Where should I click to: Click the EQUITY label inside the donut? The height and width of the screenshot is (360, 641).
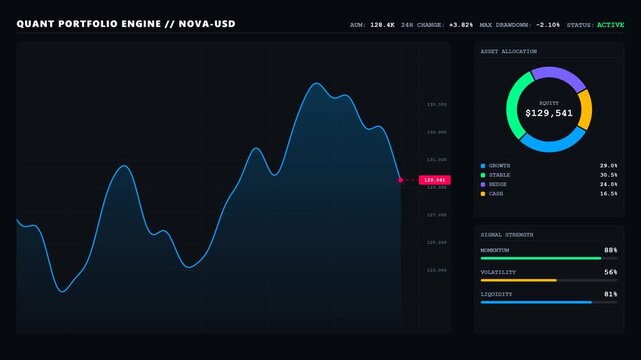[549, 103]
